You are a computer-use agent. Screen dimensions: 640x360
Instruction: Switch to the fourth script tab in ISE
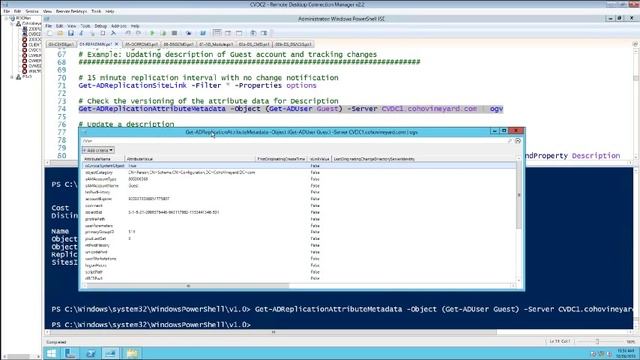point(178,44)
